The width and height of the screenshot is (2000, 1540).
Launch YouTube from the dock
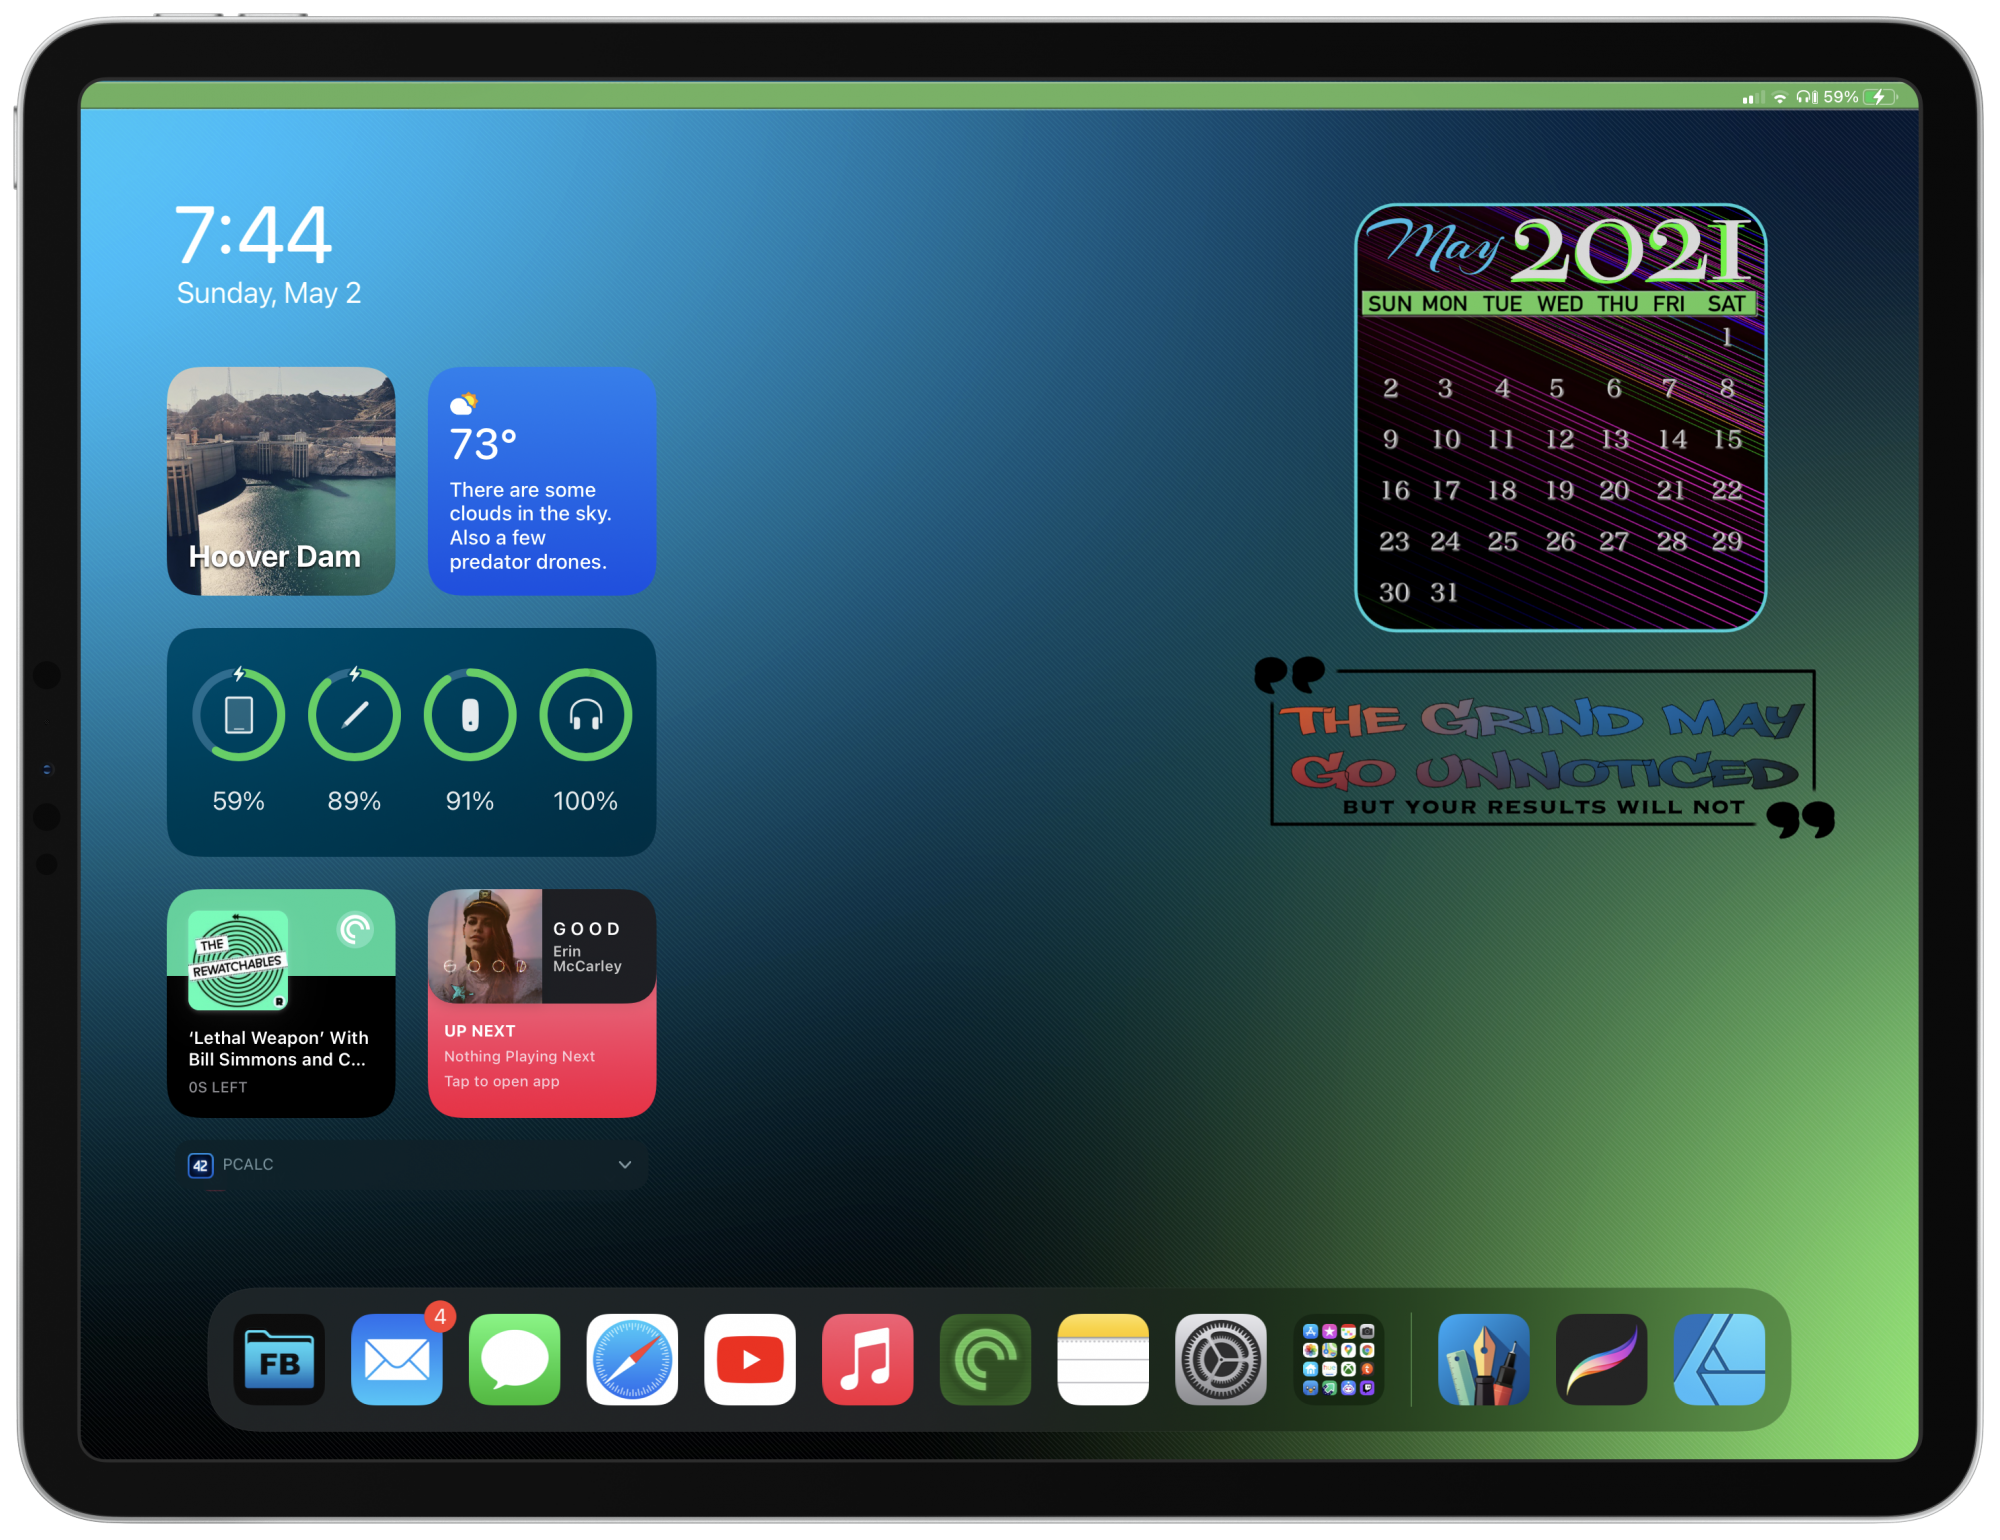(750, 1360)
